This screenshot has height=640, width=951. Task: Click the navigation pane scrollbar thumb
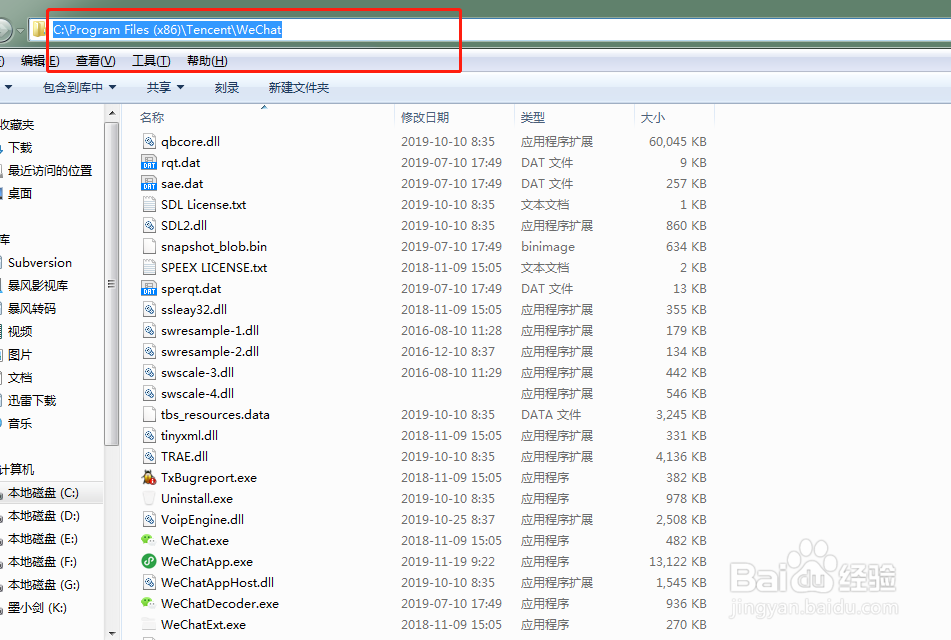tap(112, 284)
